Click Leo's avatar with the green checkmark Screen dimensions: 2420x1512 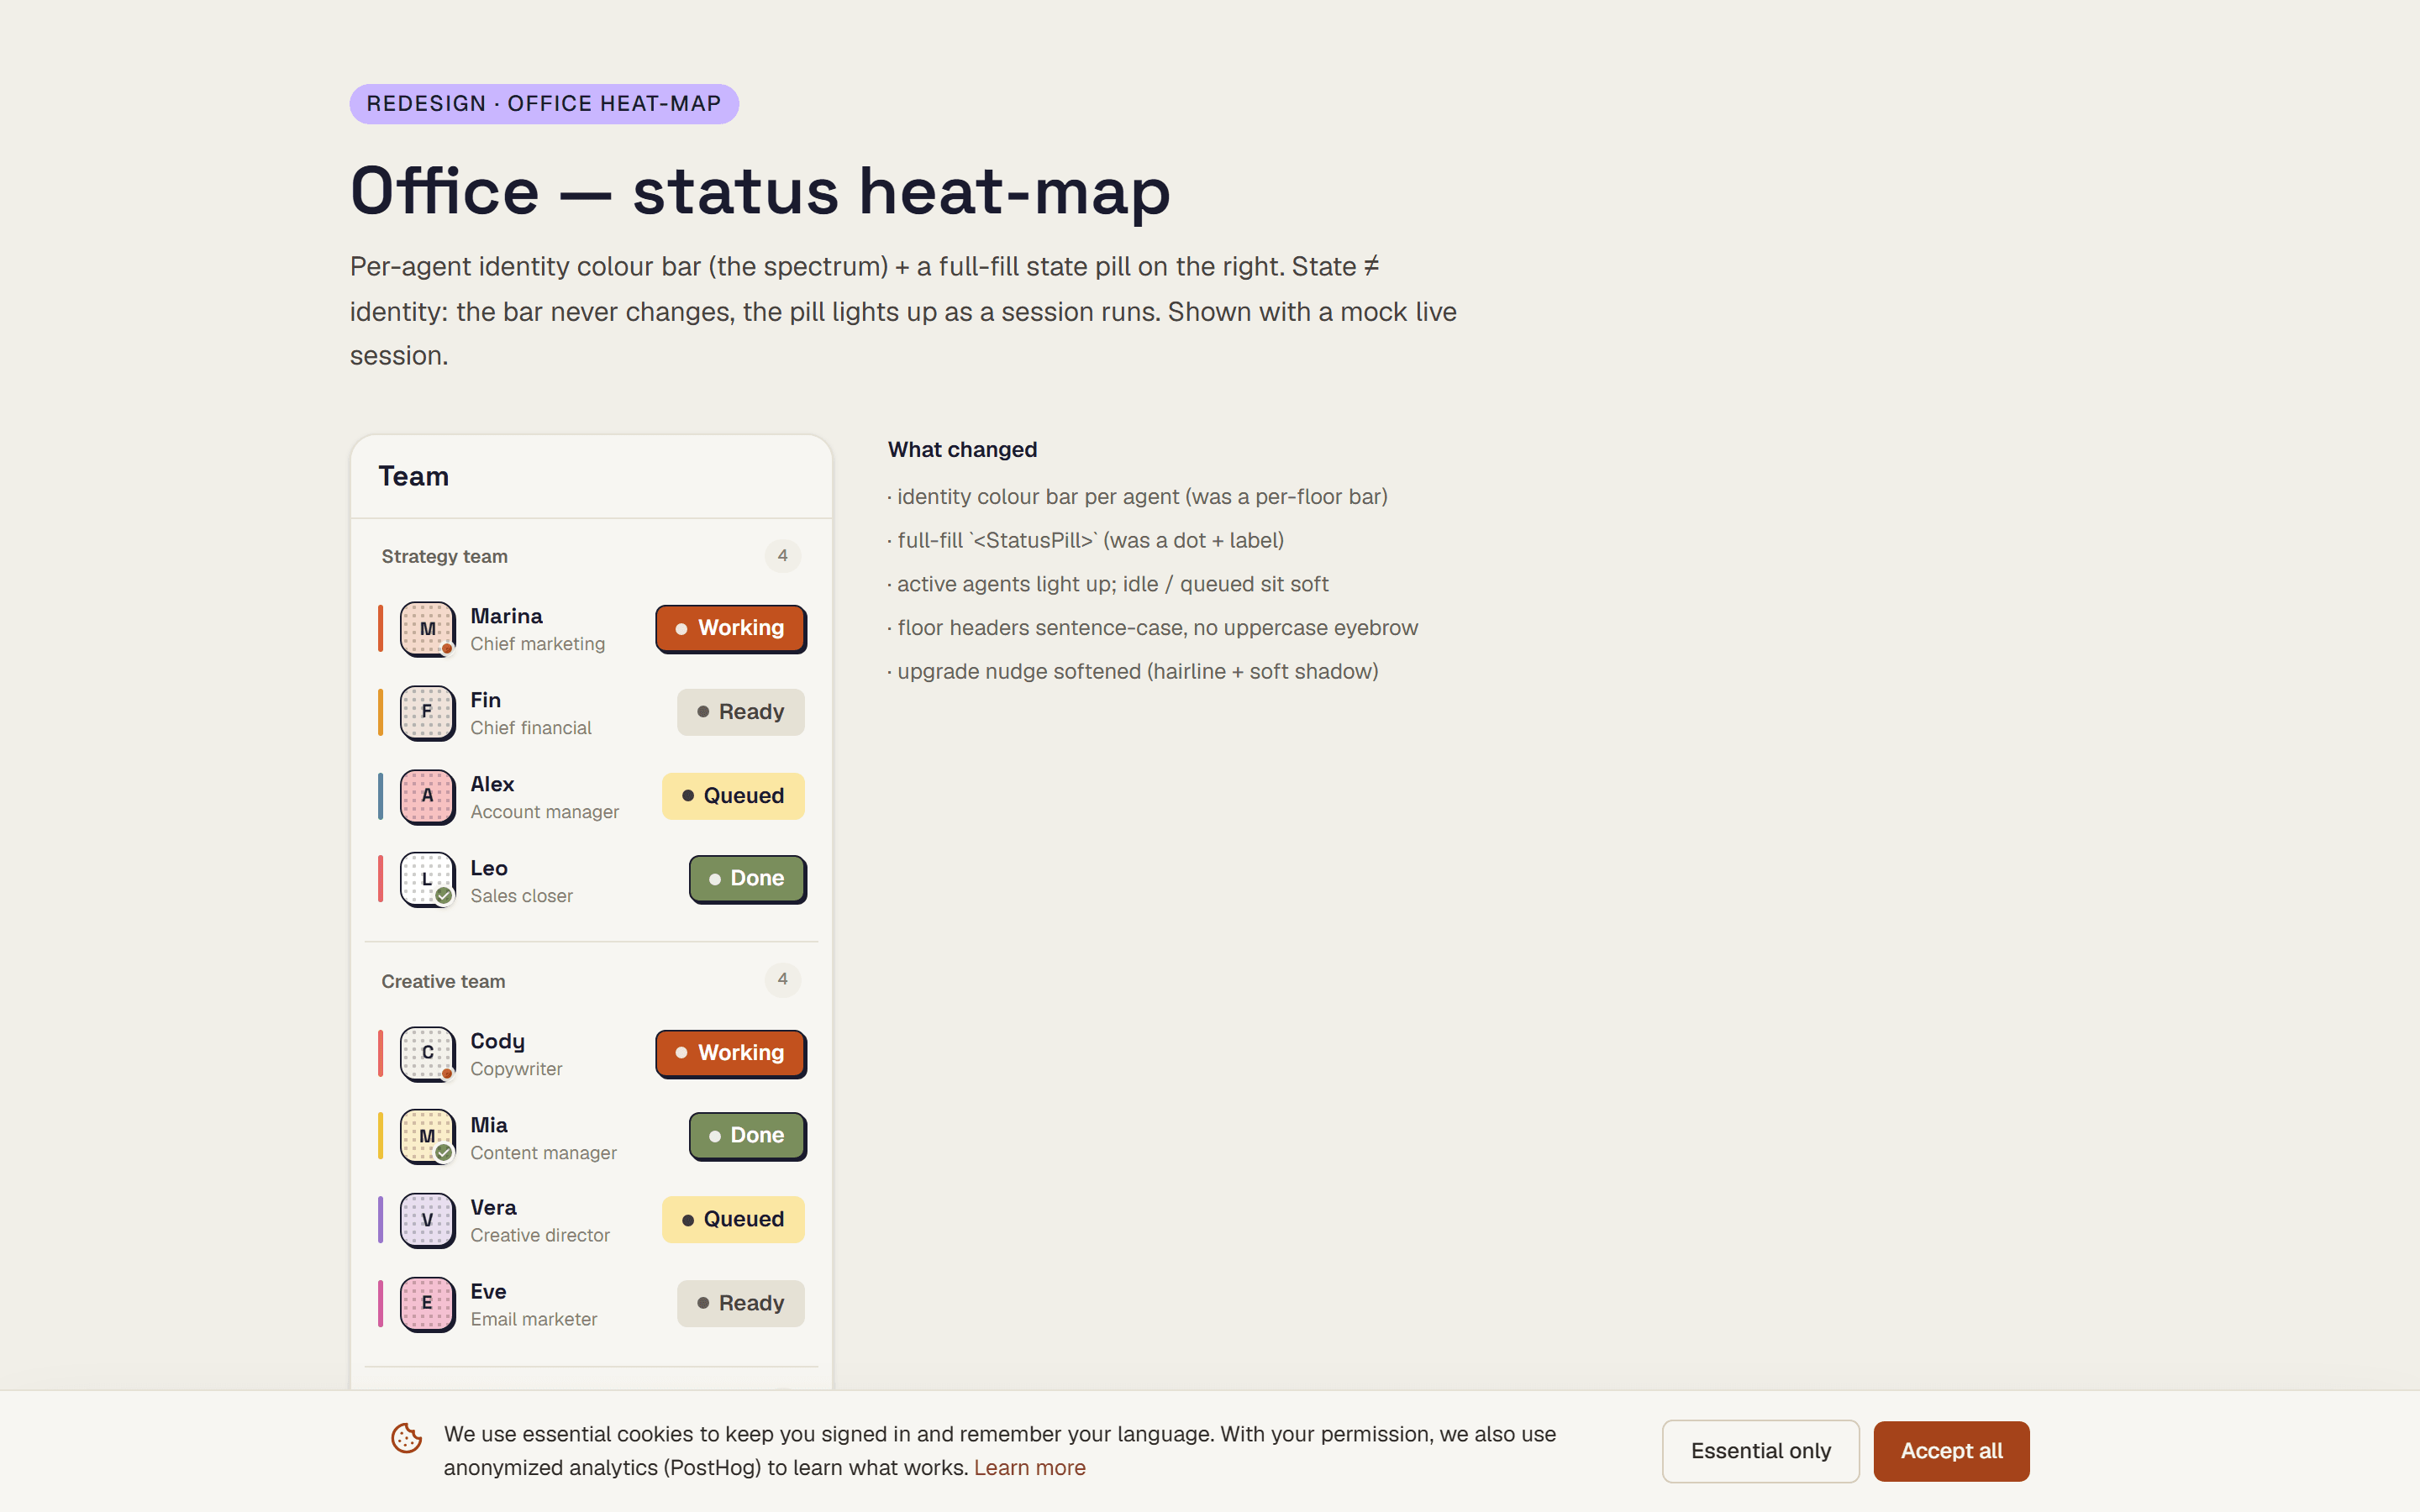[427, 880]
